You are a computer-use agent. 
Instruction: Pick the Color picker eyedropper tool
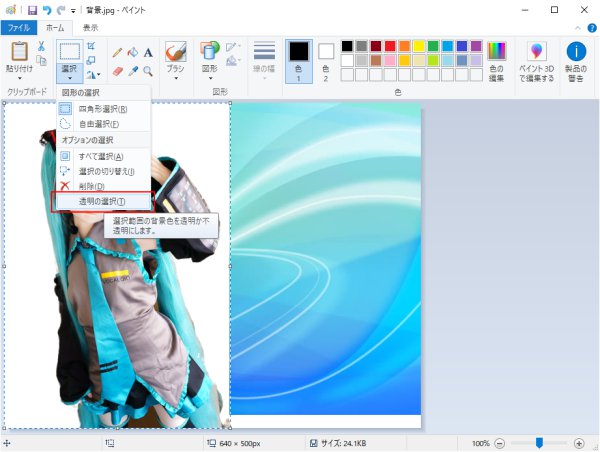coord(132,71)
